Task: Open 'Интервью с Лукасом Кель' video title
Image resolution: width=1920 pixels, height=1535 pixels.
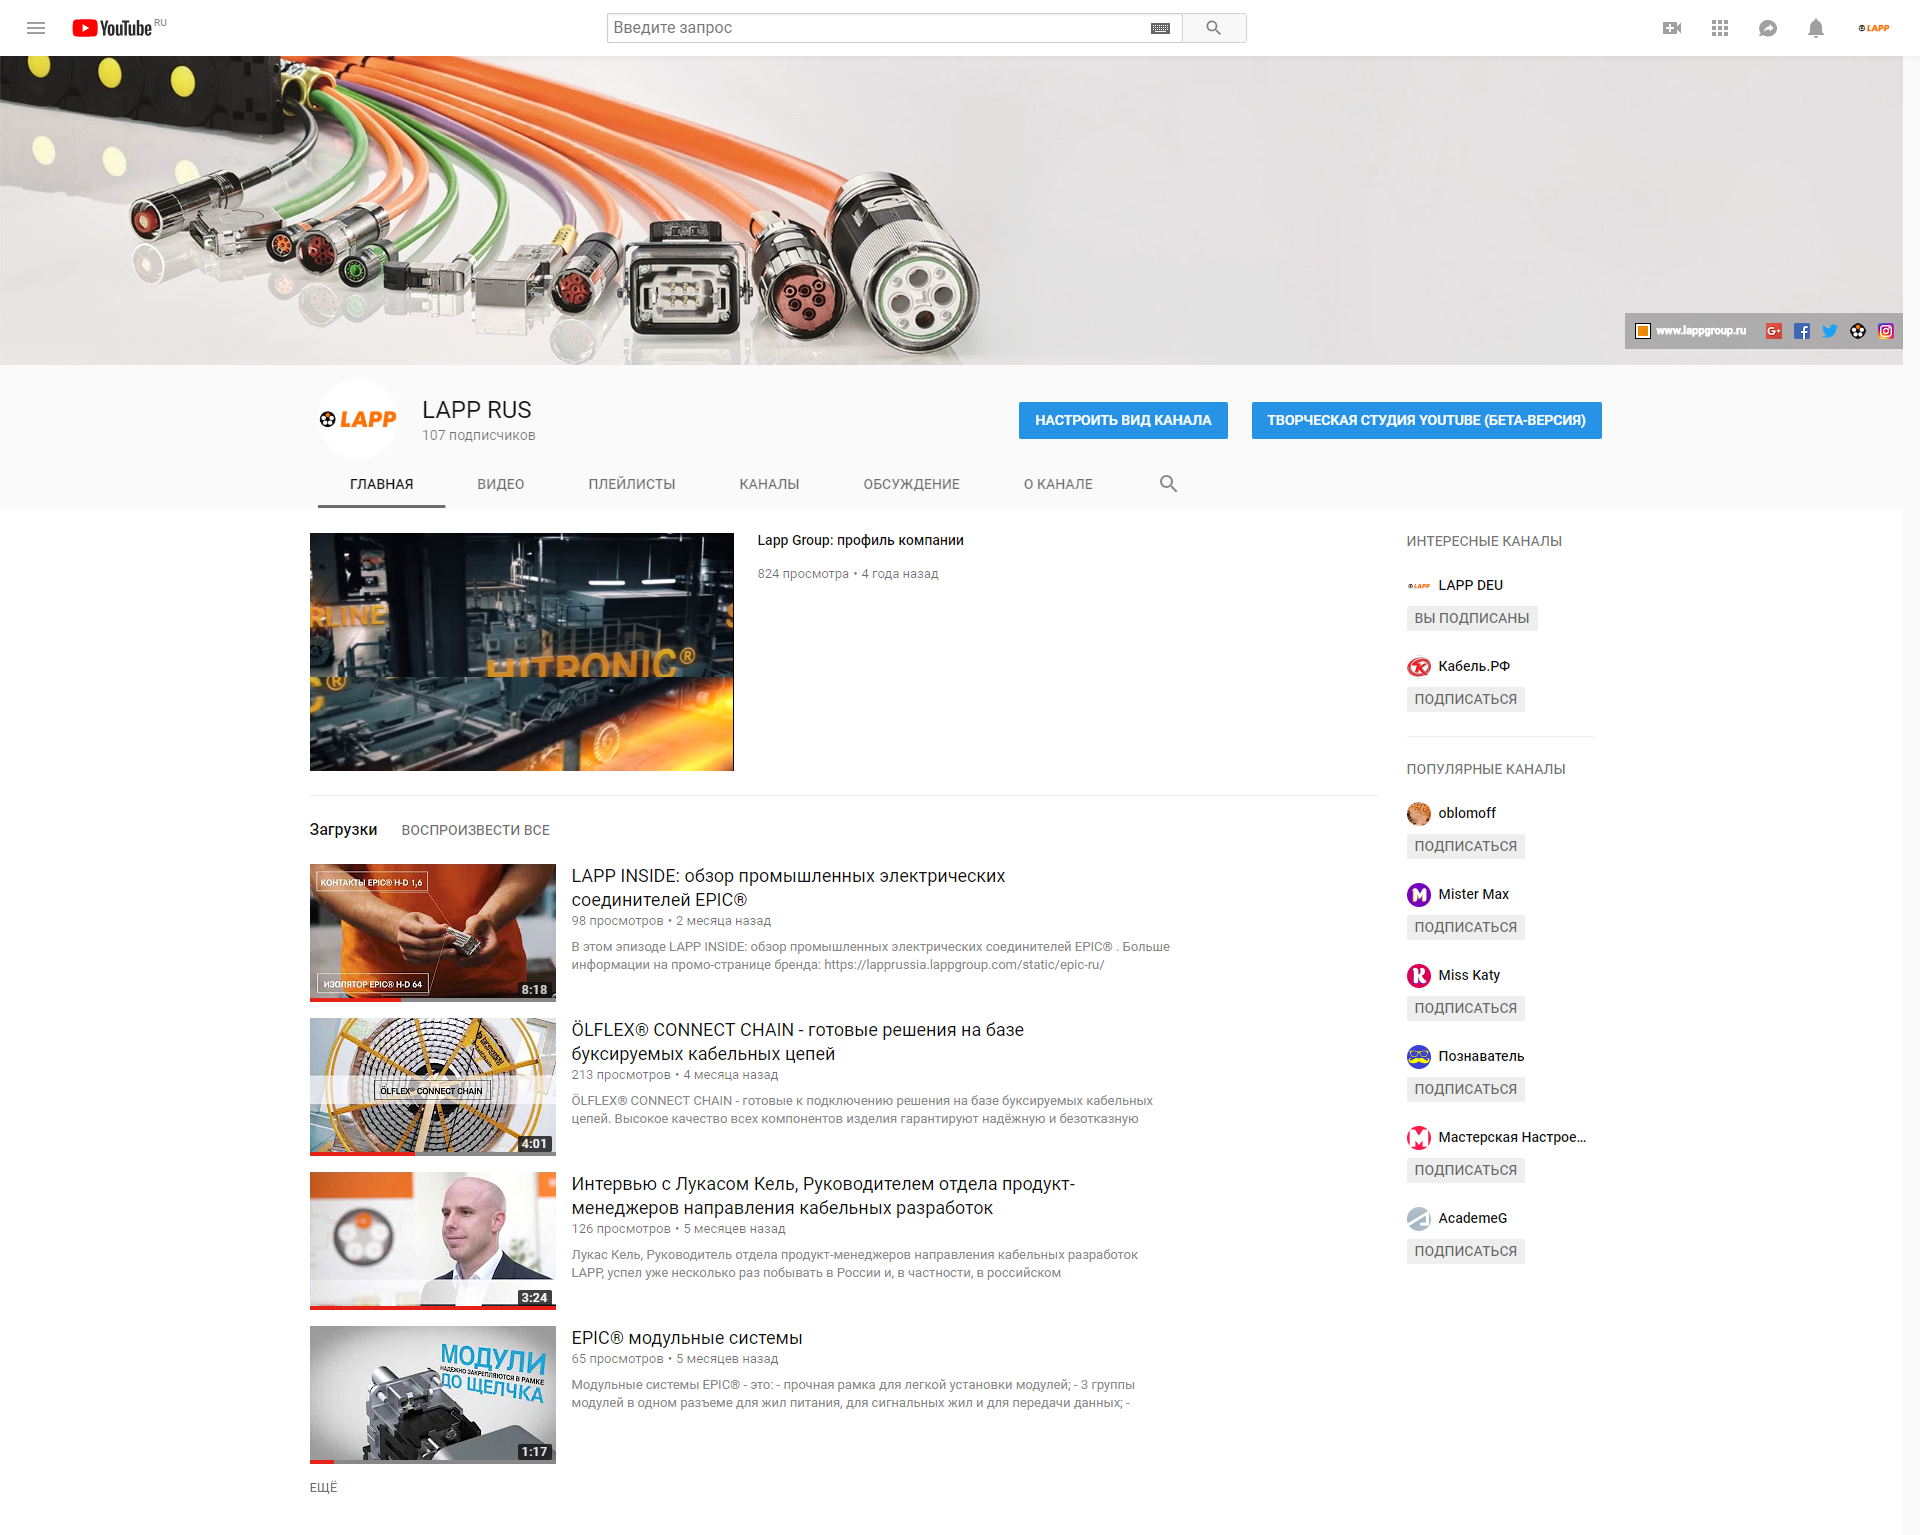Action: [824, 1196]
